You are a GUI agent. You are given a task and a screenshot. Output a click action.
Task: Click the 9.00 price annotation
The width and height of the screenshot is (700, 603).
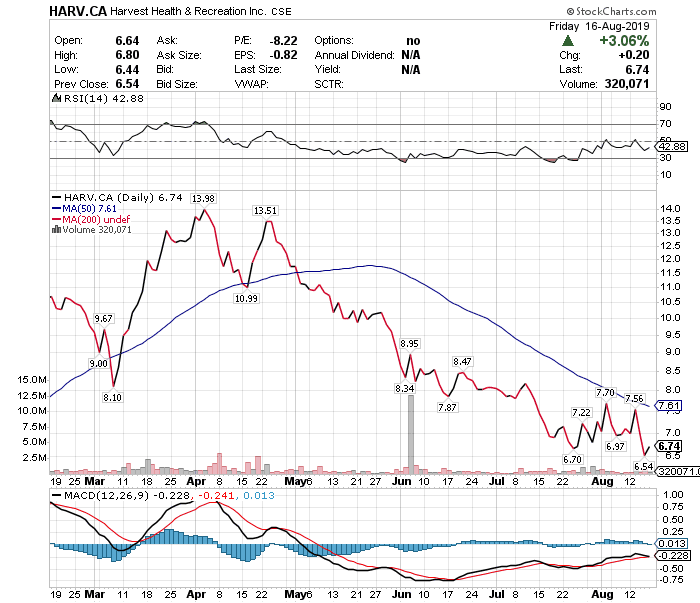99,363
